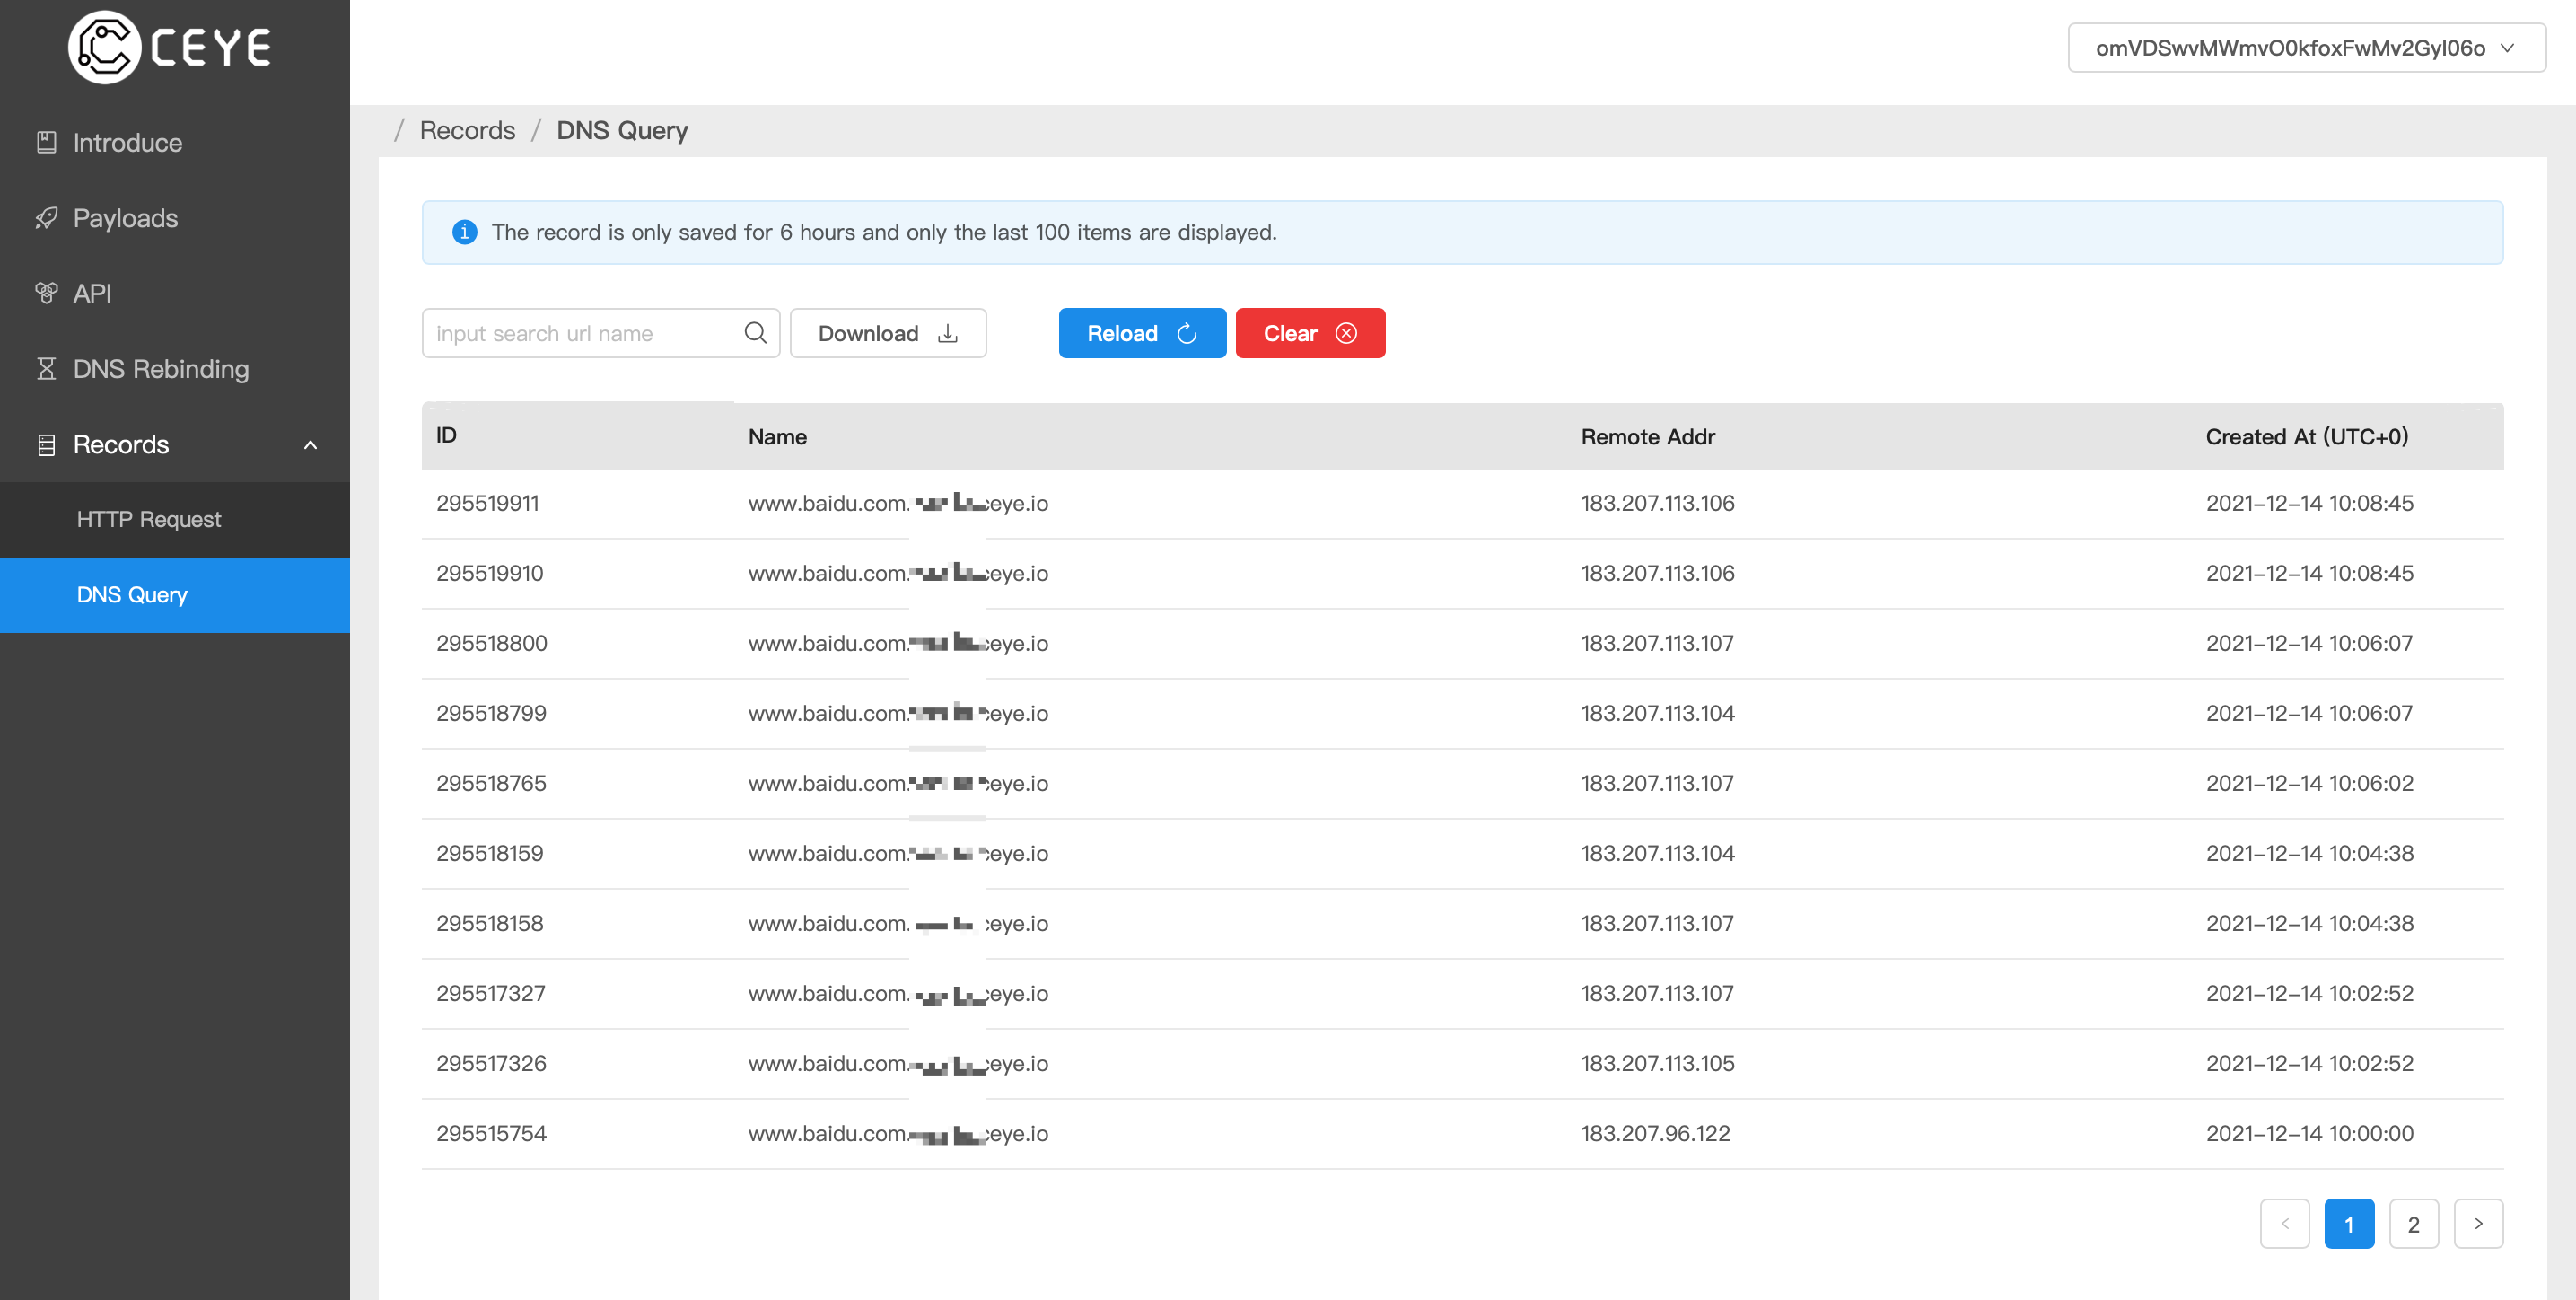Open the user account dropdown
The width and height of the screenshot is (2576, 1300).
pyautogui.click(x=2305, y=48)
